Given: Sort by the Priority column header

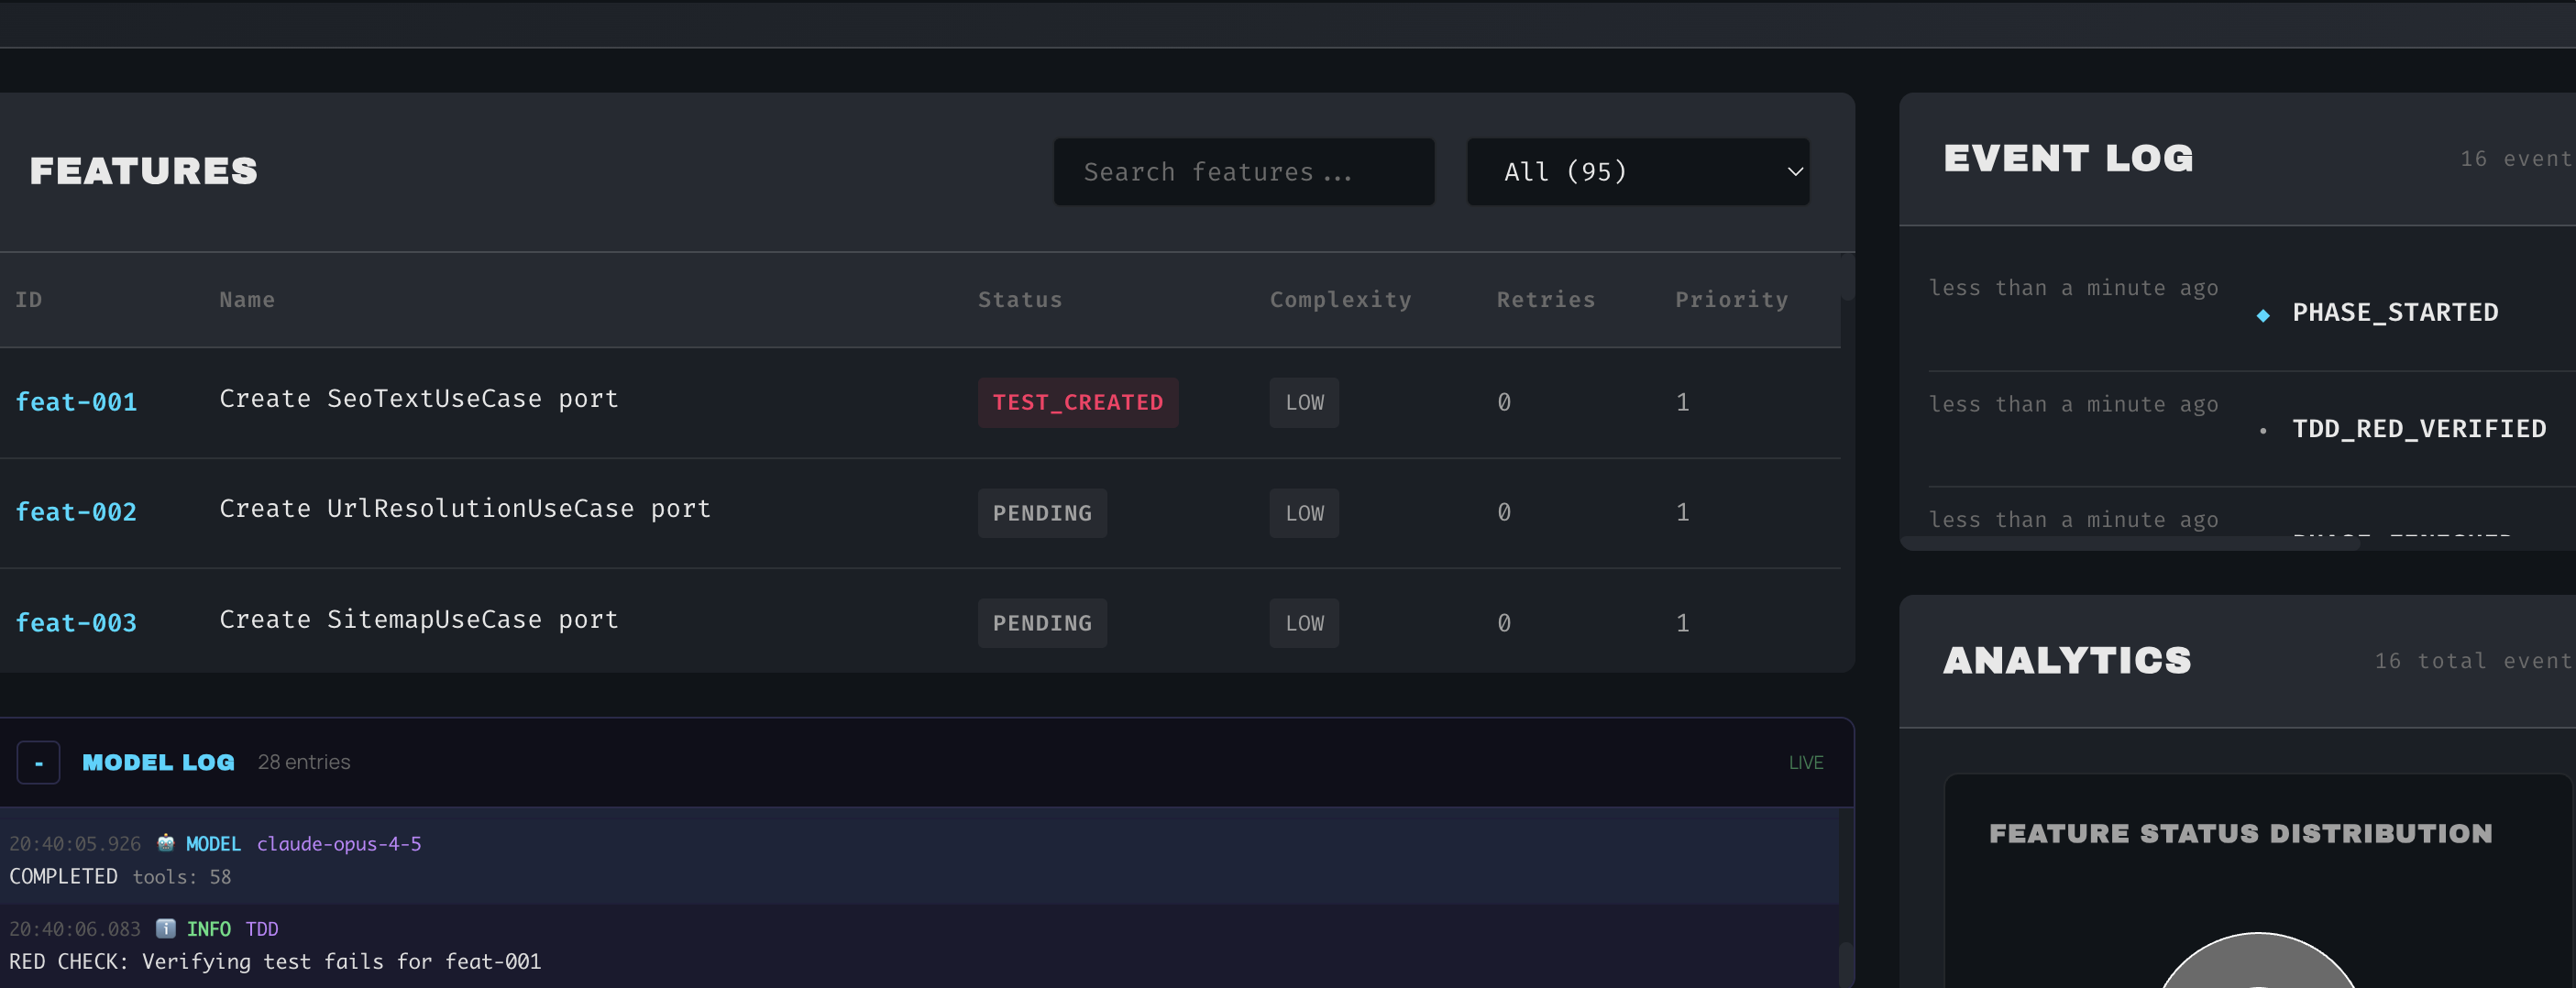Looking at the screenshot, I should tap(1732, 299).
